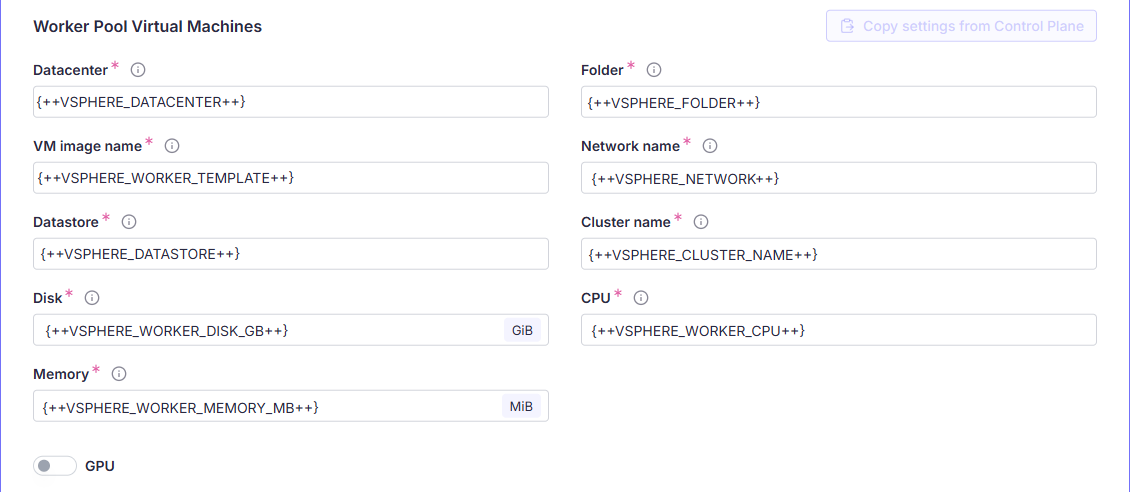Enable the GPU toggle switch
1130x492 pixels.
[55, 466]
